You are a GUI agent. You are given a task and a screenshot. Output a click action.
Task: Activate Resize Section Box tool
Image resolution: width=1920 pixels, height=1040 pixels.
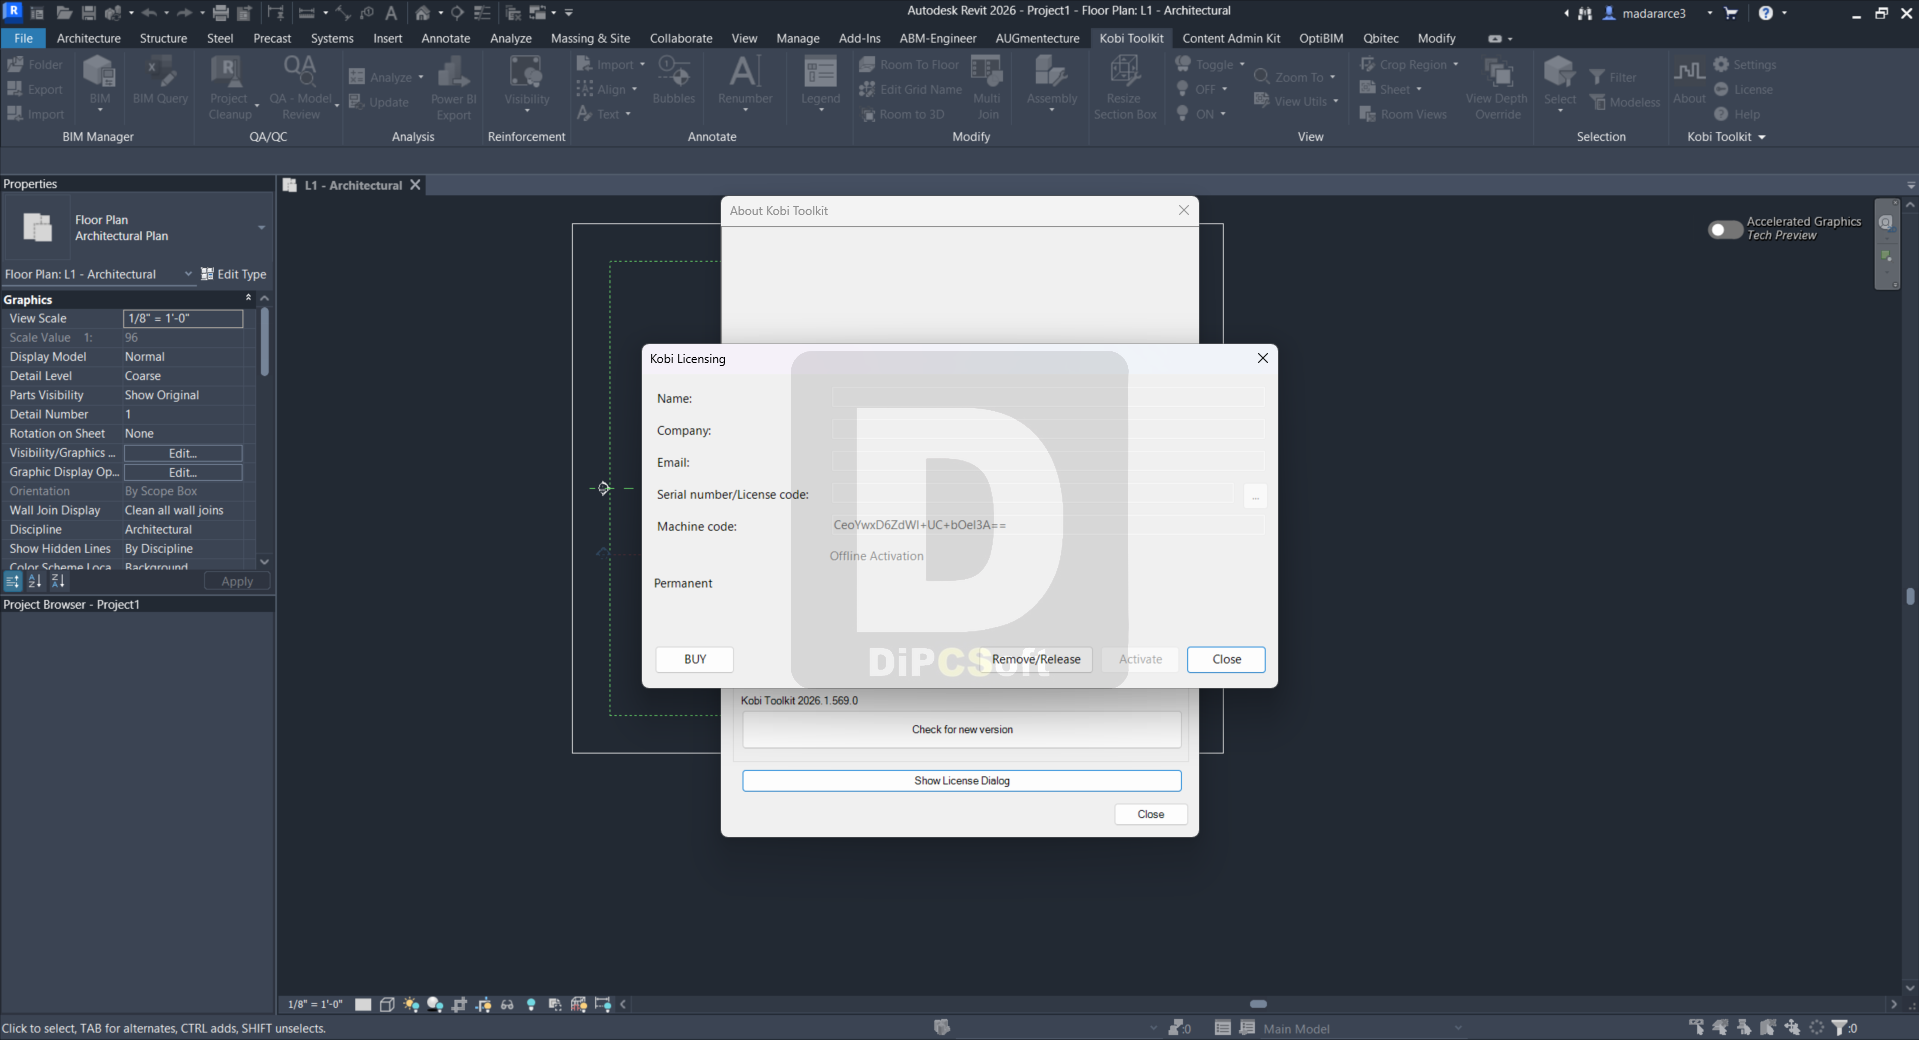[x=1124, y=88]
